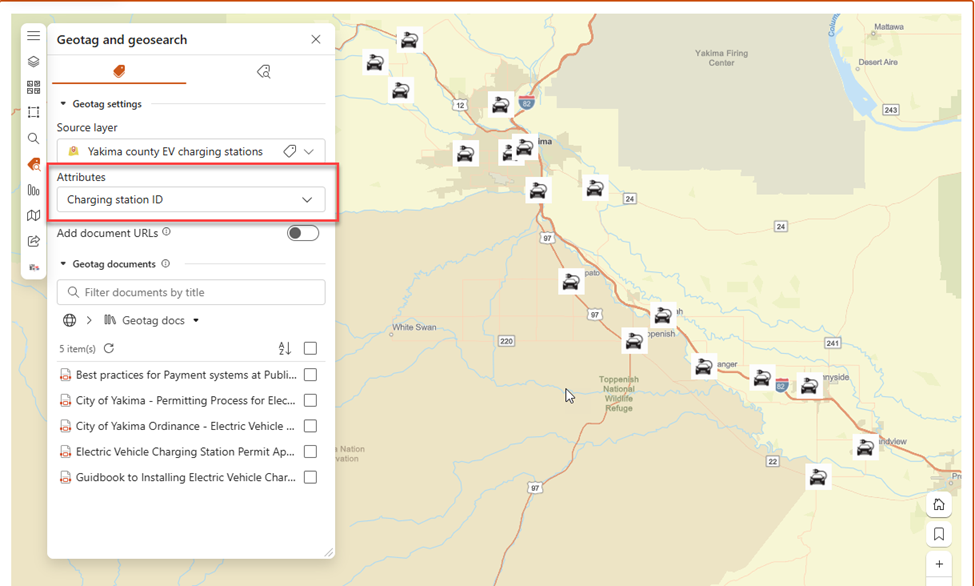
Task: Open the Attributes dropdown showing Charging station ID
Action: click(191, 200)
